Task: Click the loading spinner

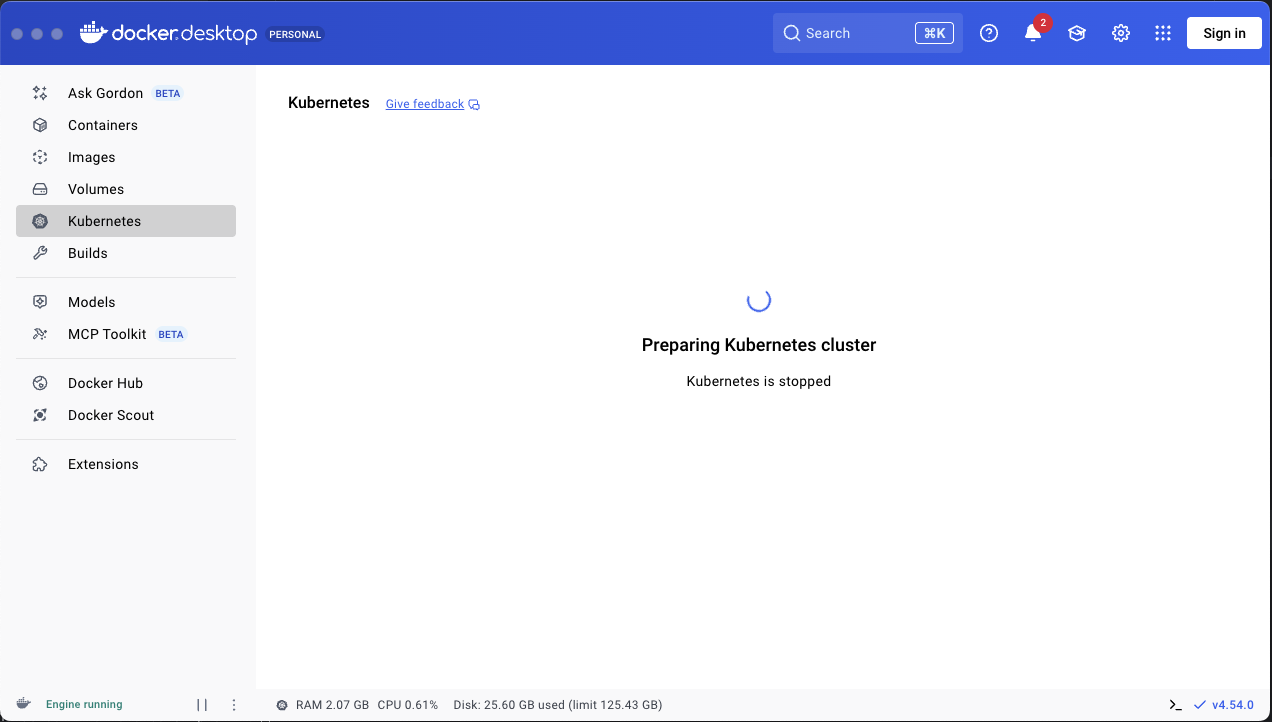Action: [x=759, y=300]
